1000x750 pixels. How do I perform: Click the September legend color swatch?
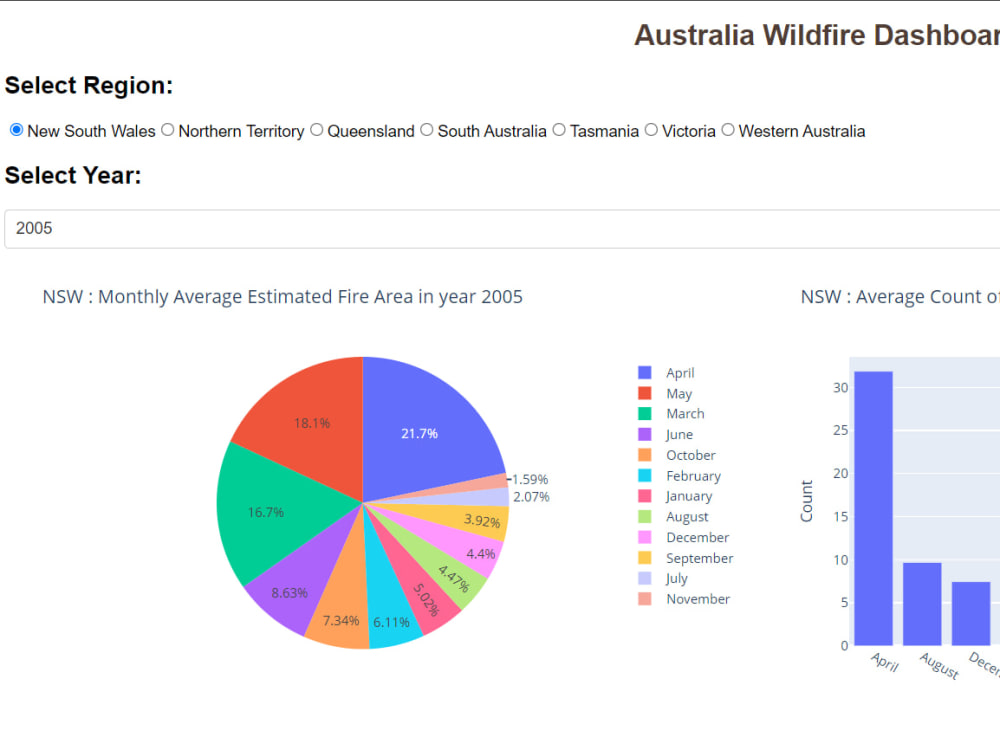coord(645,557)
